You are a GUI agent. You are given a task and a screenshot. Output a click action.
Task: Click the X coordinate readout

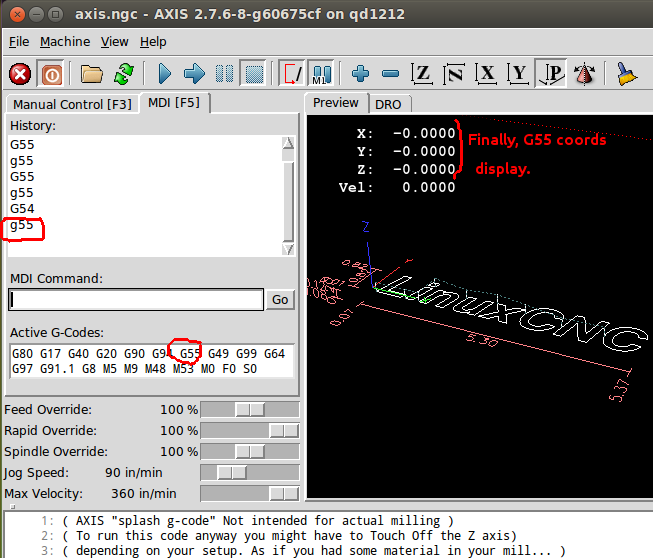pyautogui.click(x=406, y=134)
